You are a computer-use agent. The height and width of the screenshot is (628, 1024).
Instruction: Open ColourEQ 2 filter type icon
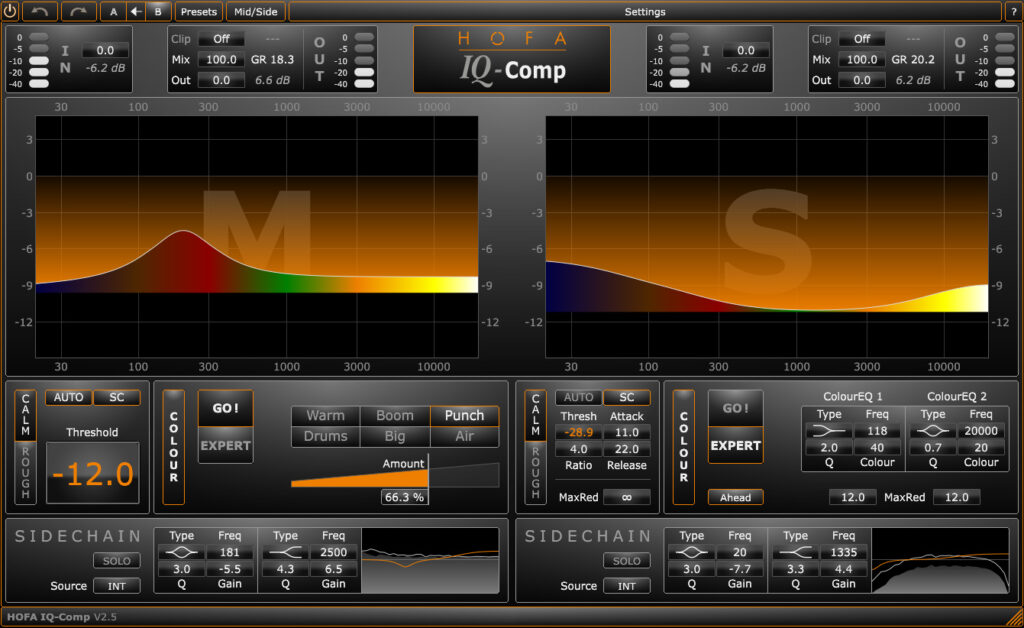[933, 431]
